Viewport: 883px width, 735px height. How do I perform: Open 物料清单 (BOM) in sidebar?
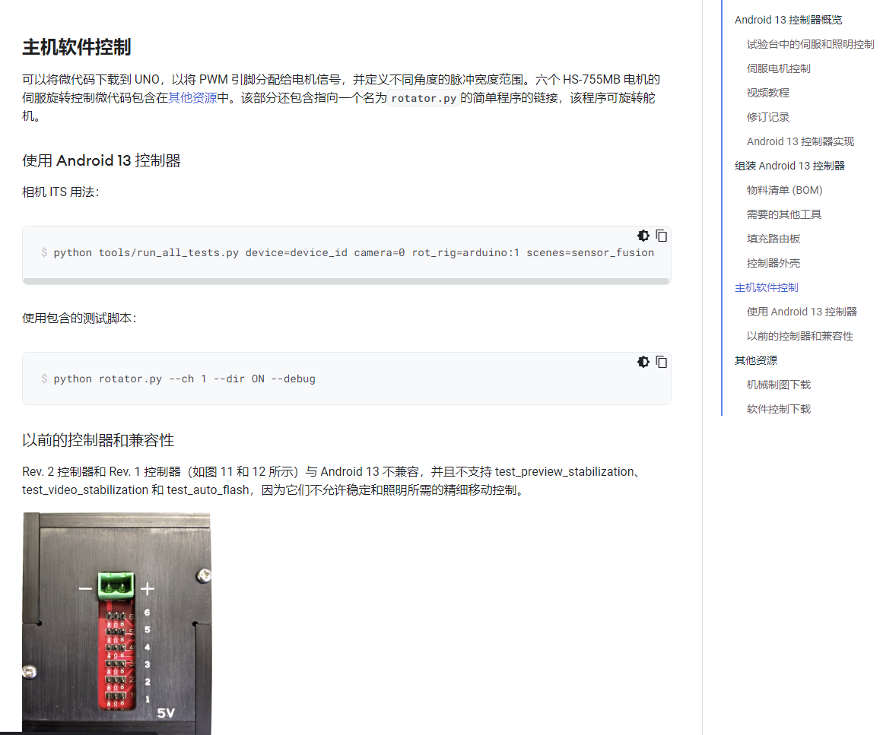(x=784, y=190)
